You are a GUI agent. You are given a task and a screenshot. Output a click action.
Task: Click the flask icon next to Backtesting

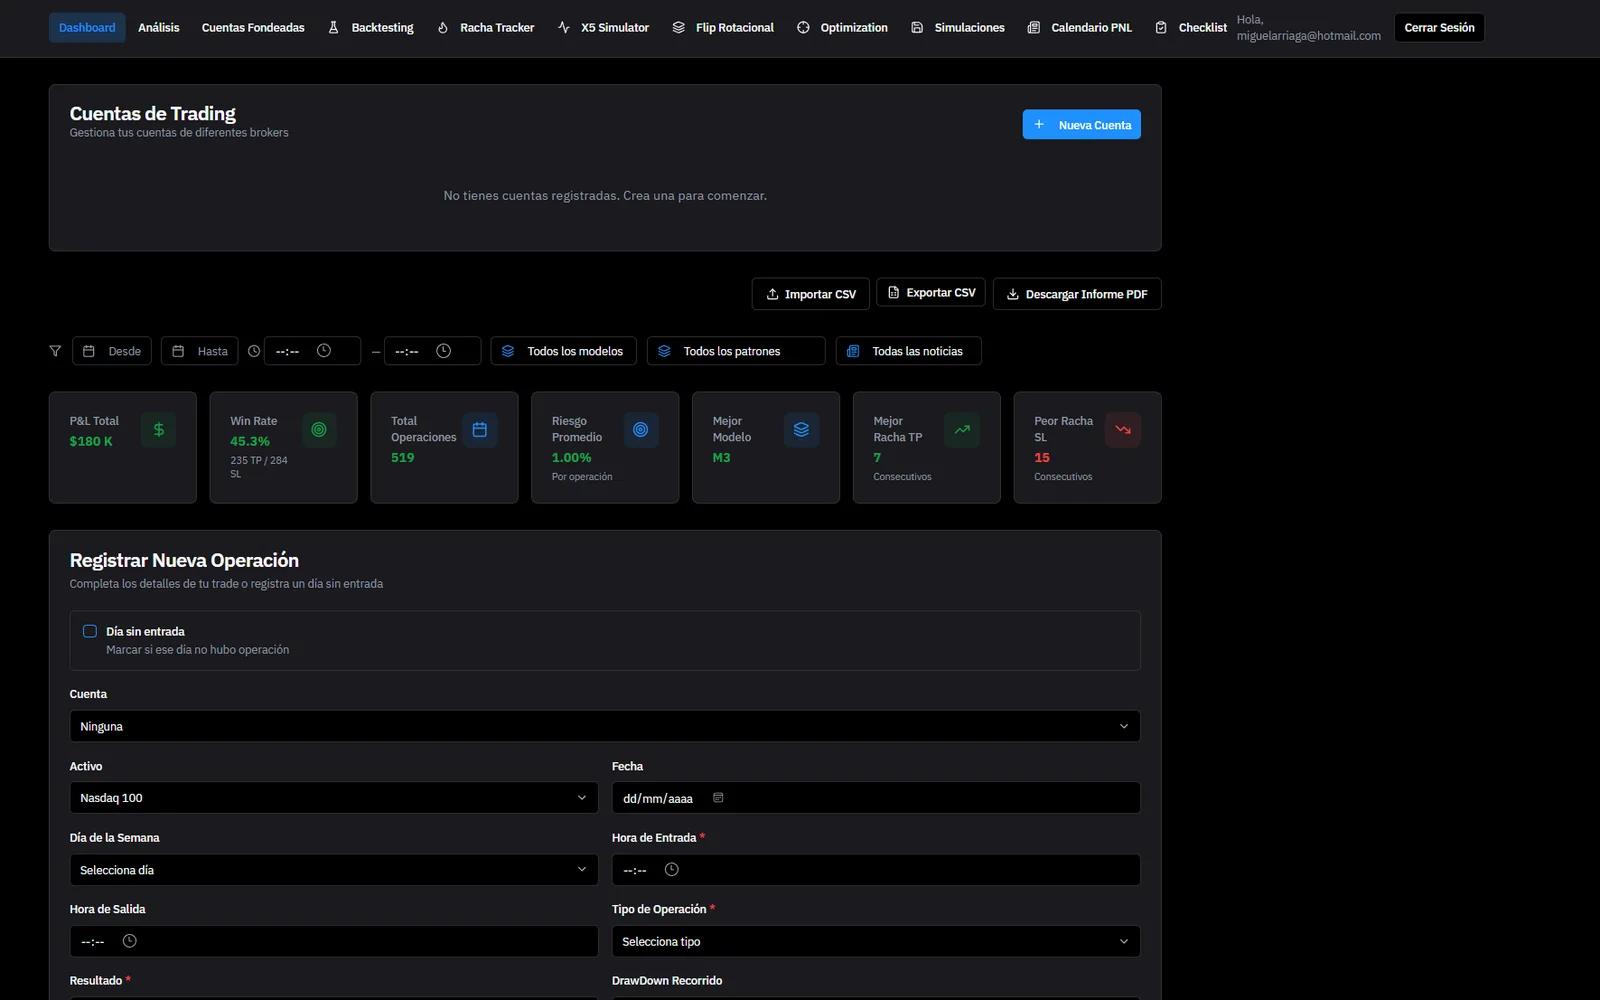pyautogui.click(x=334, y=28)
